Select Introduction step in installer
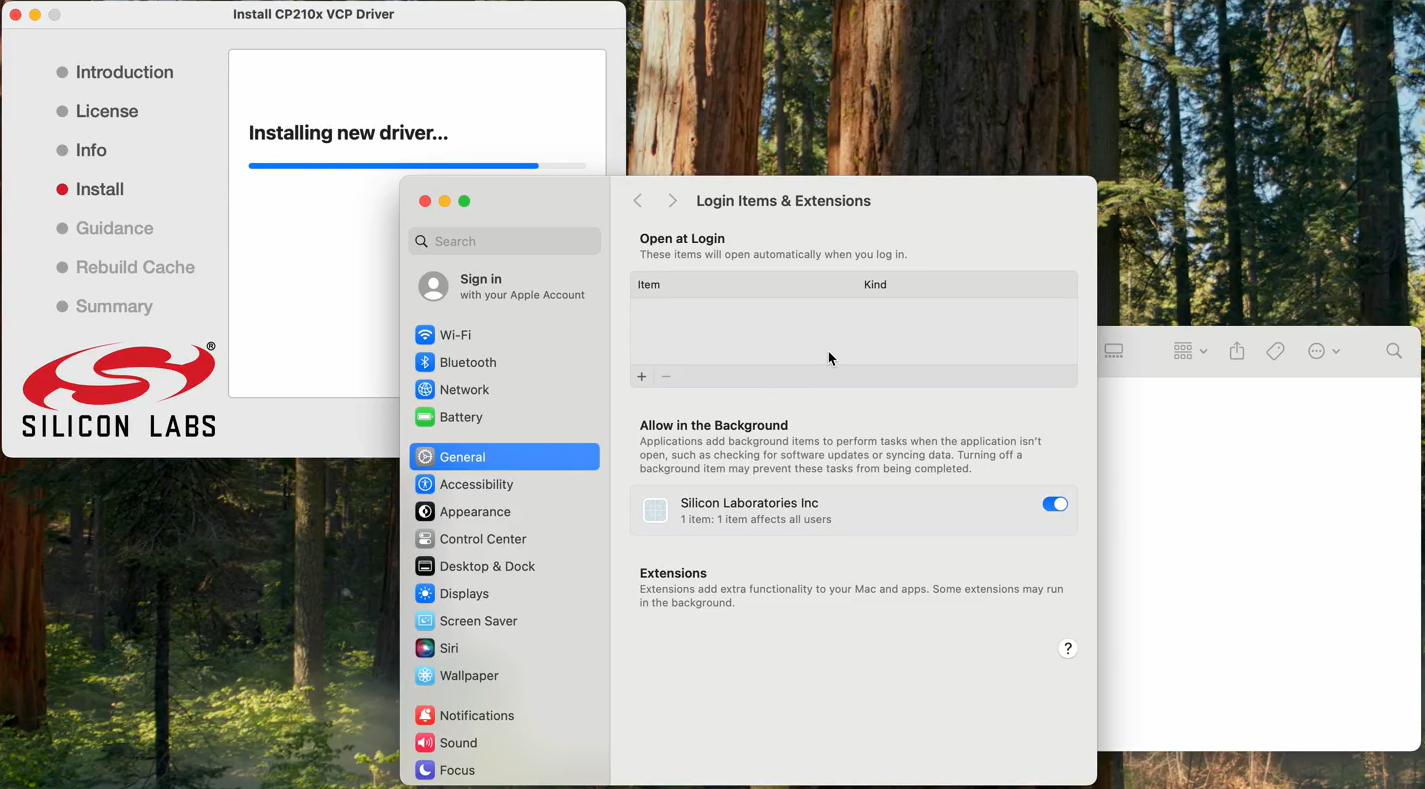 (115, 72)
